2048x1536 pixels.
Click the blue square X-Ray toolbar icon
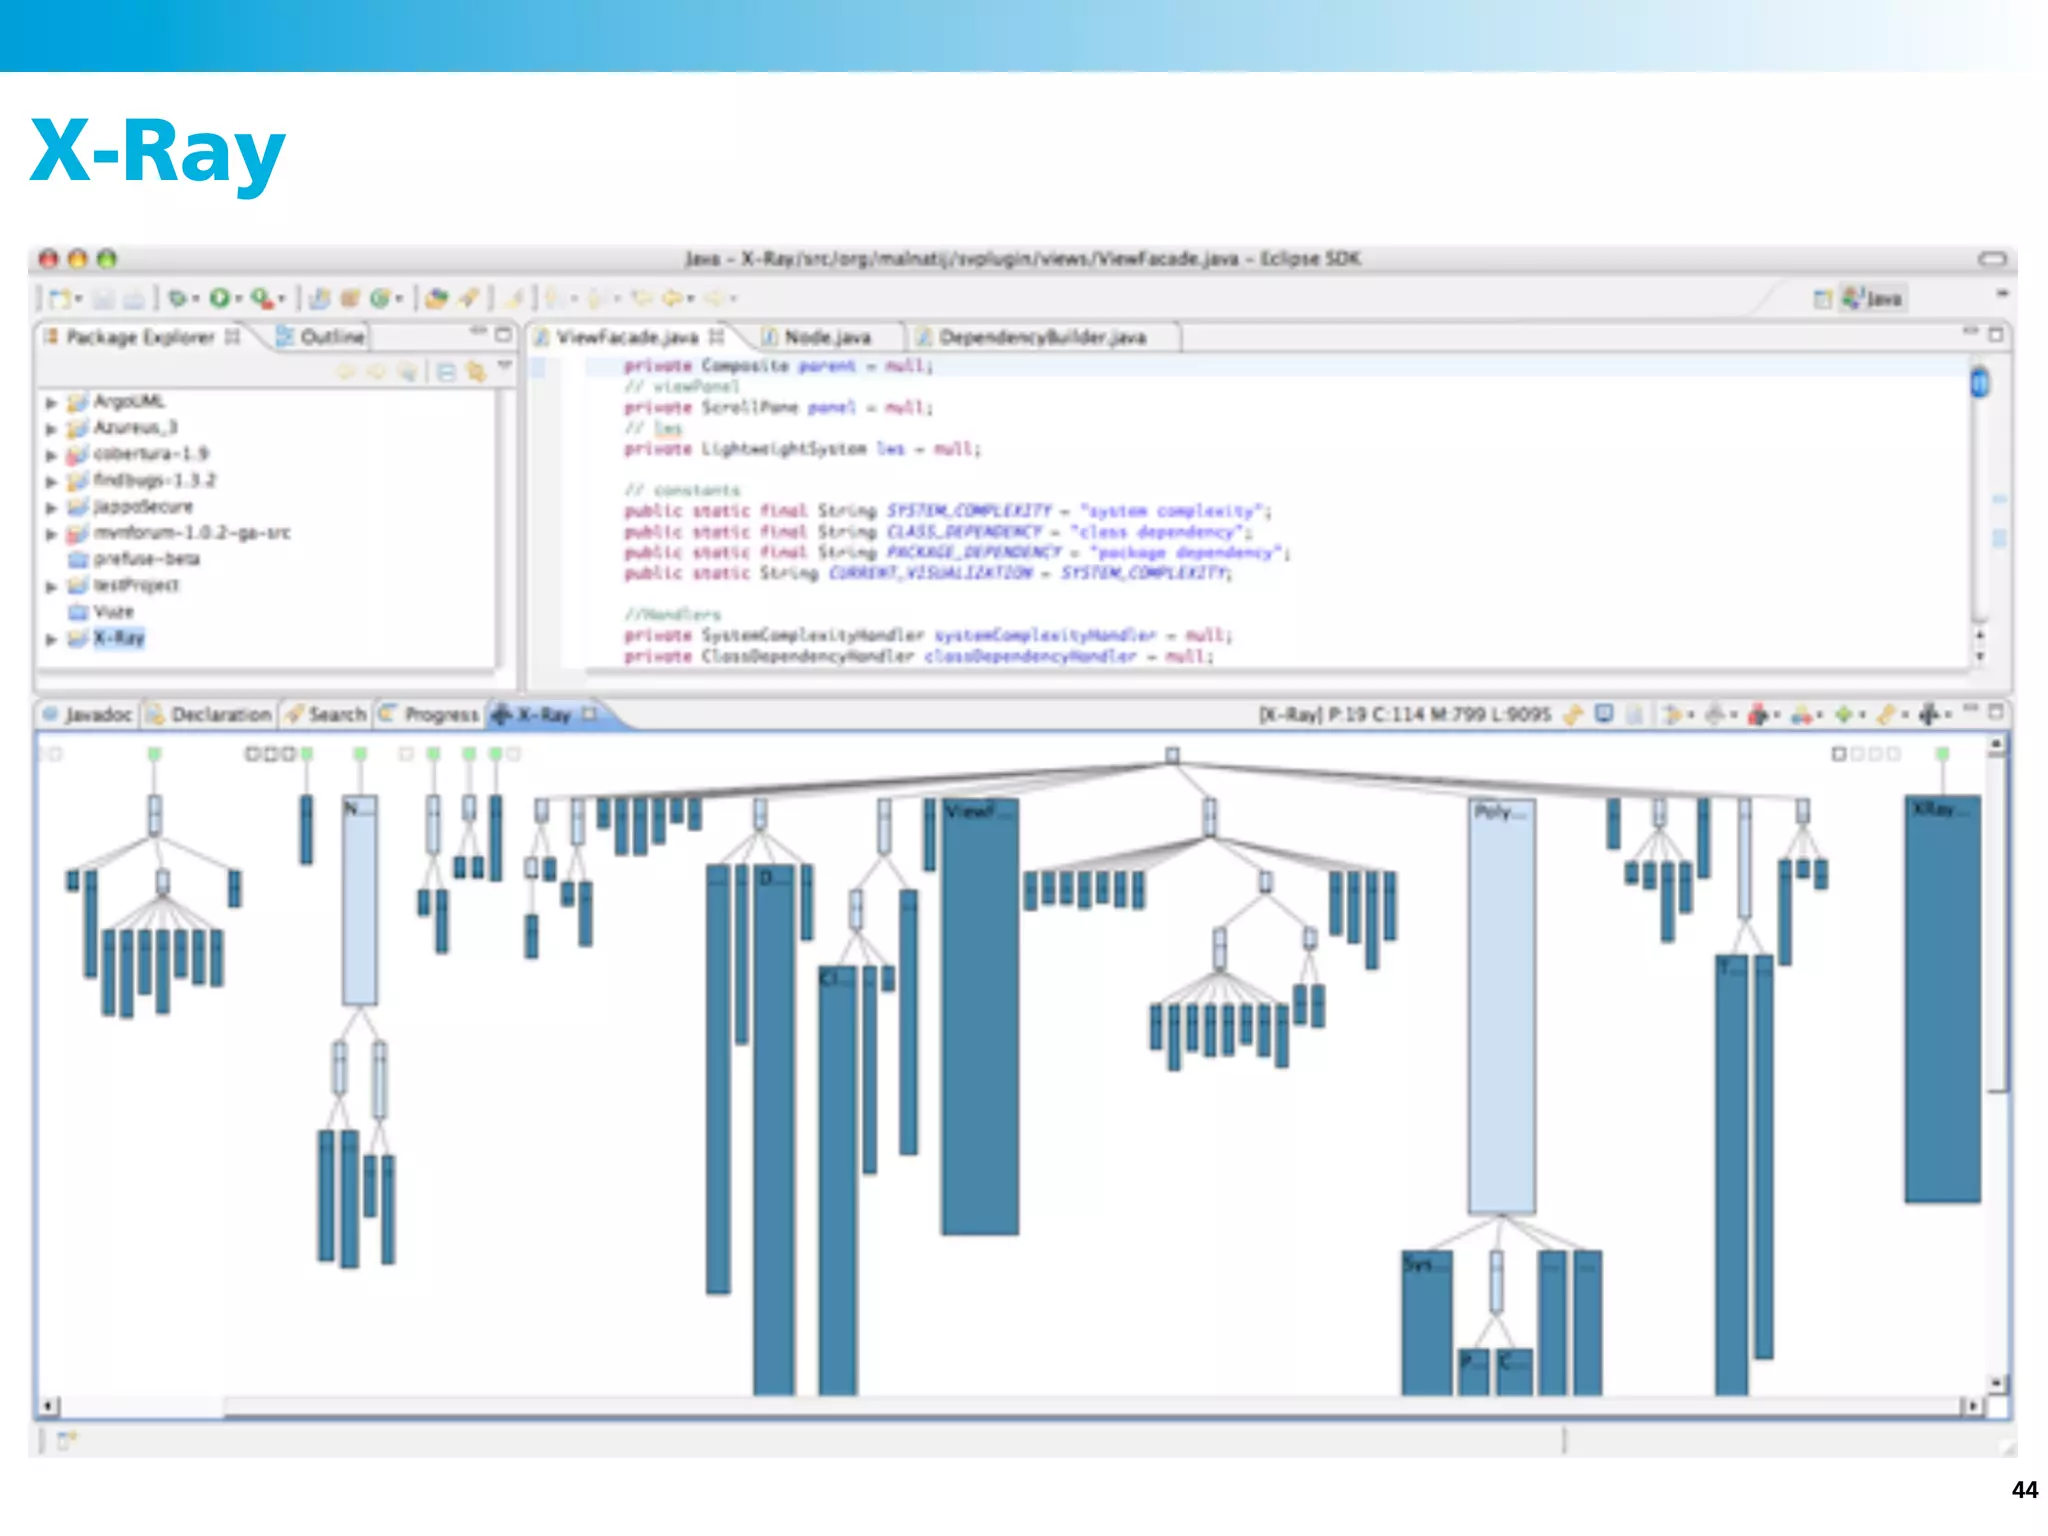1604,714
